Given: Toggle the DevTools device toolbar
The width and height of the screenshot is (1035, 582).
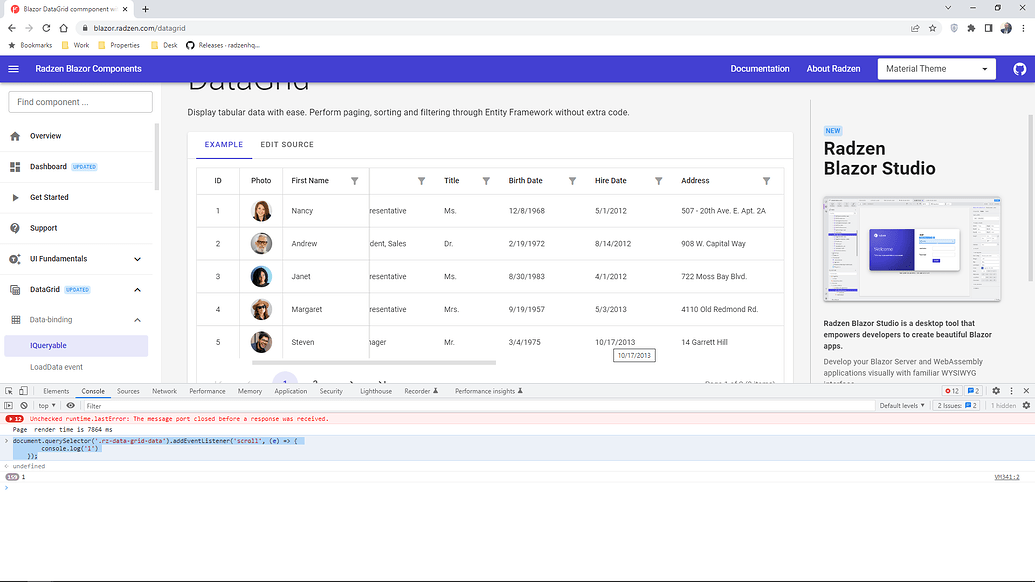Looking at the screenshot, I should point(23,391).
